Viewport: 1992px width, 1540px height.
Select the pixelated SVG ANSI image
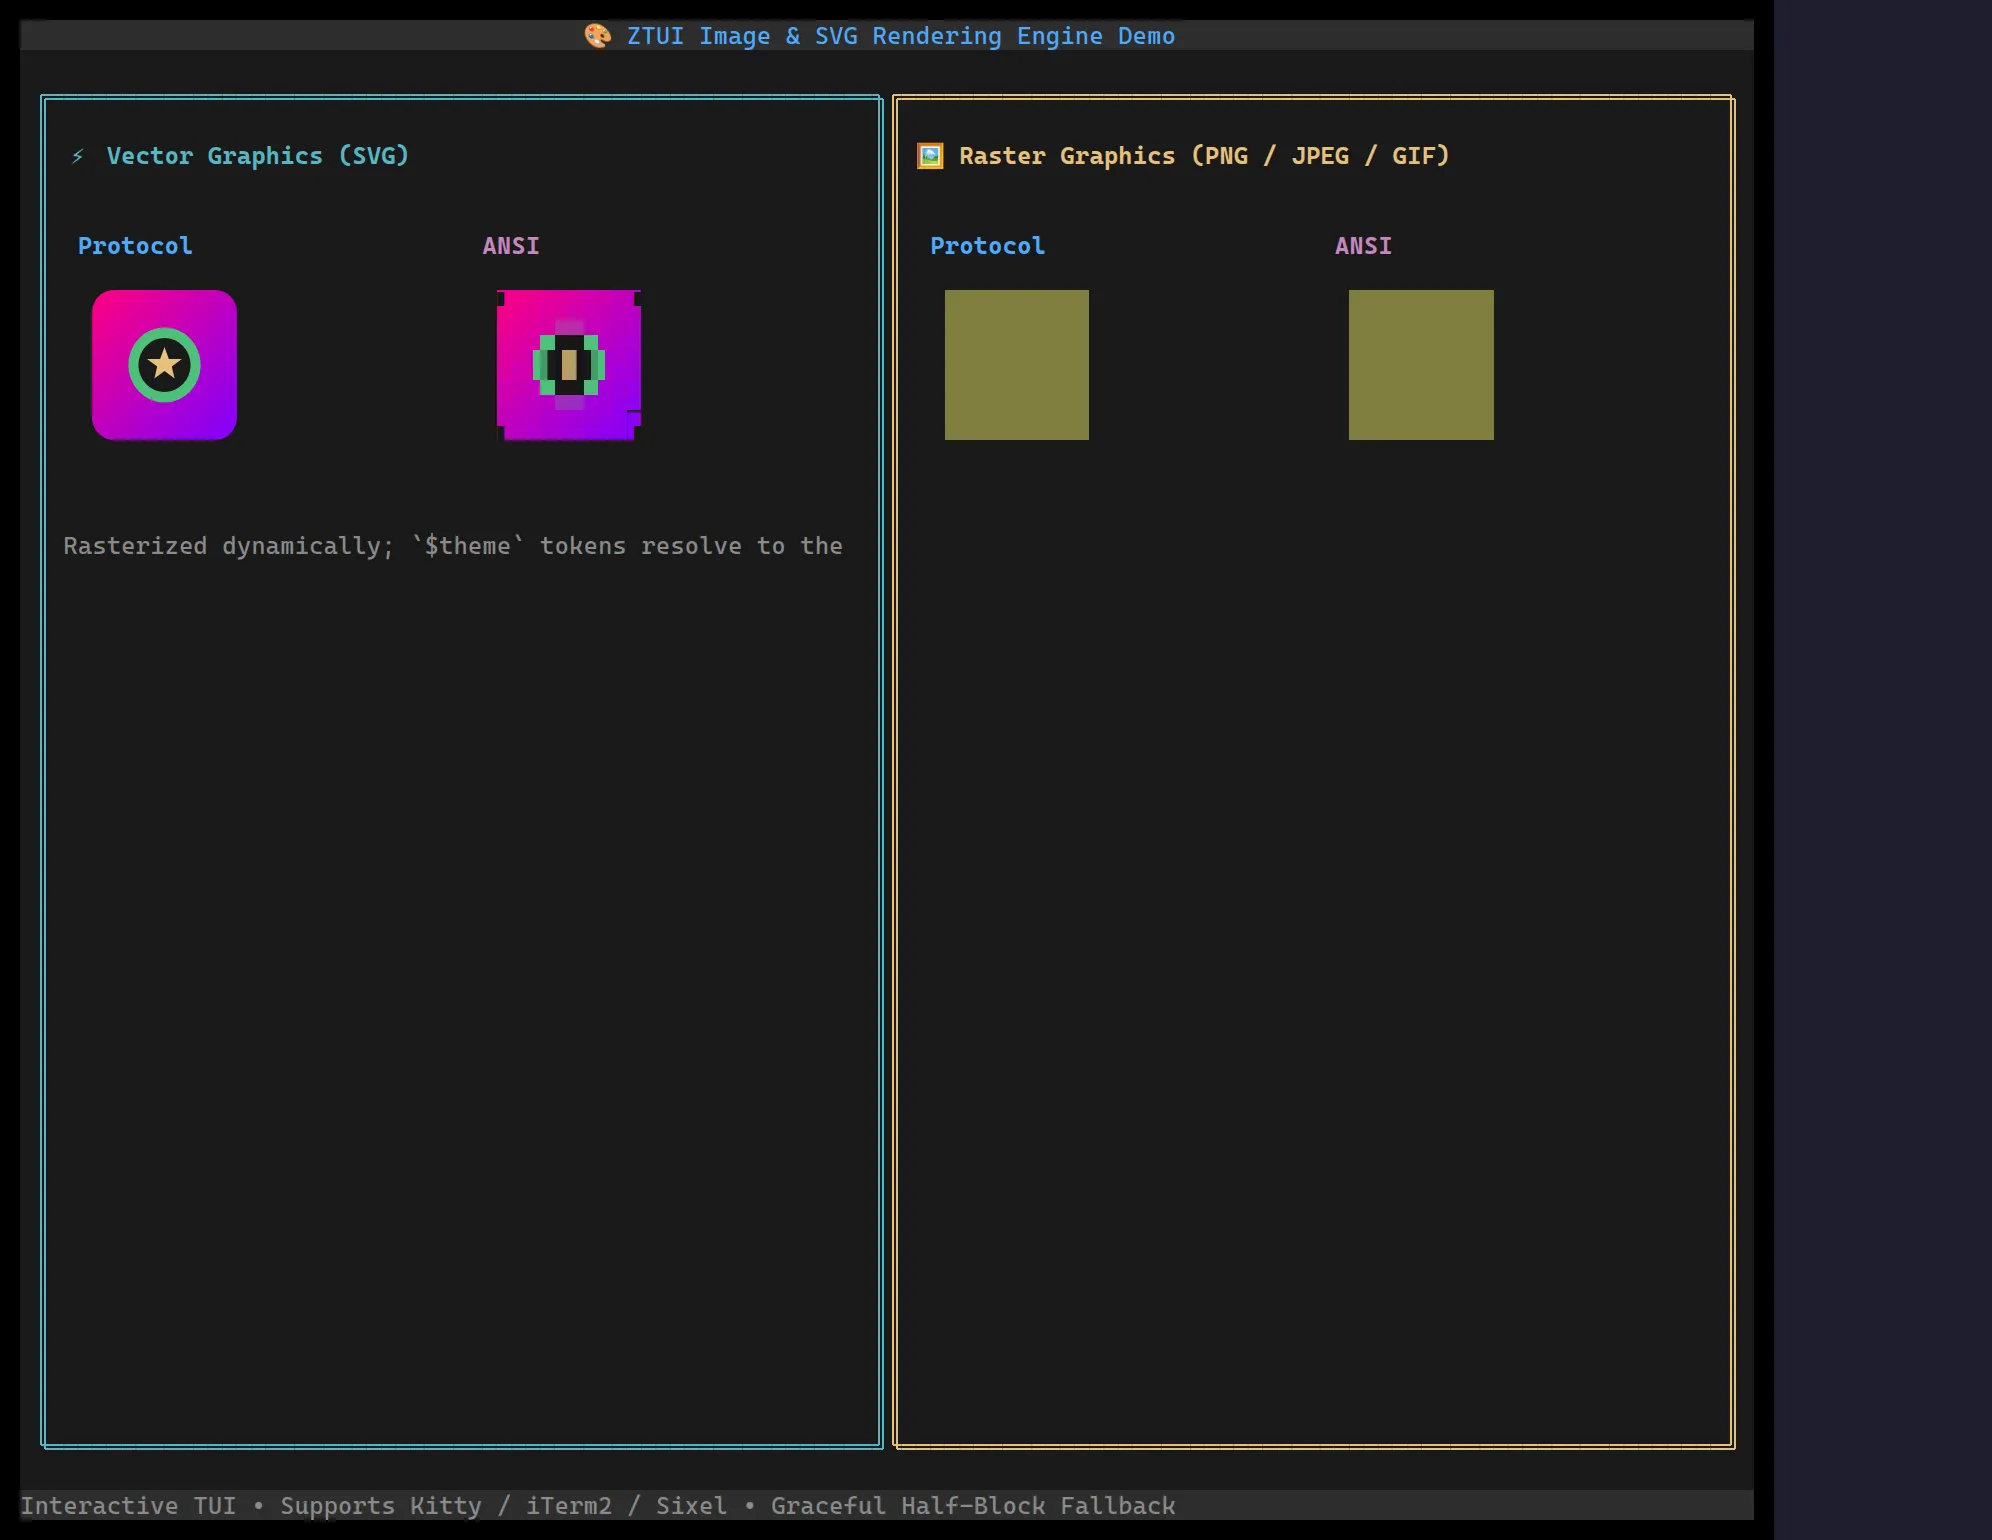point(569,365)
